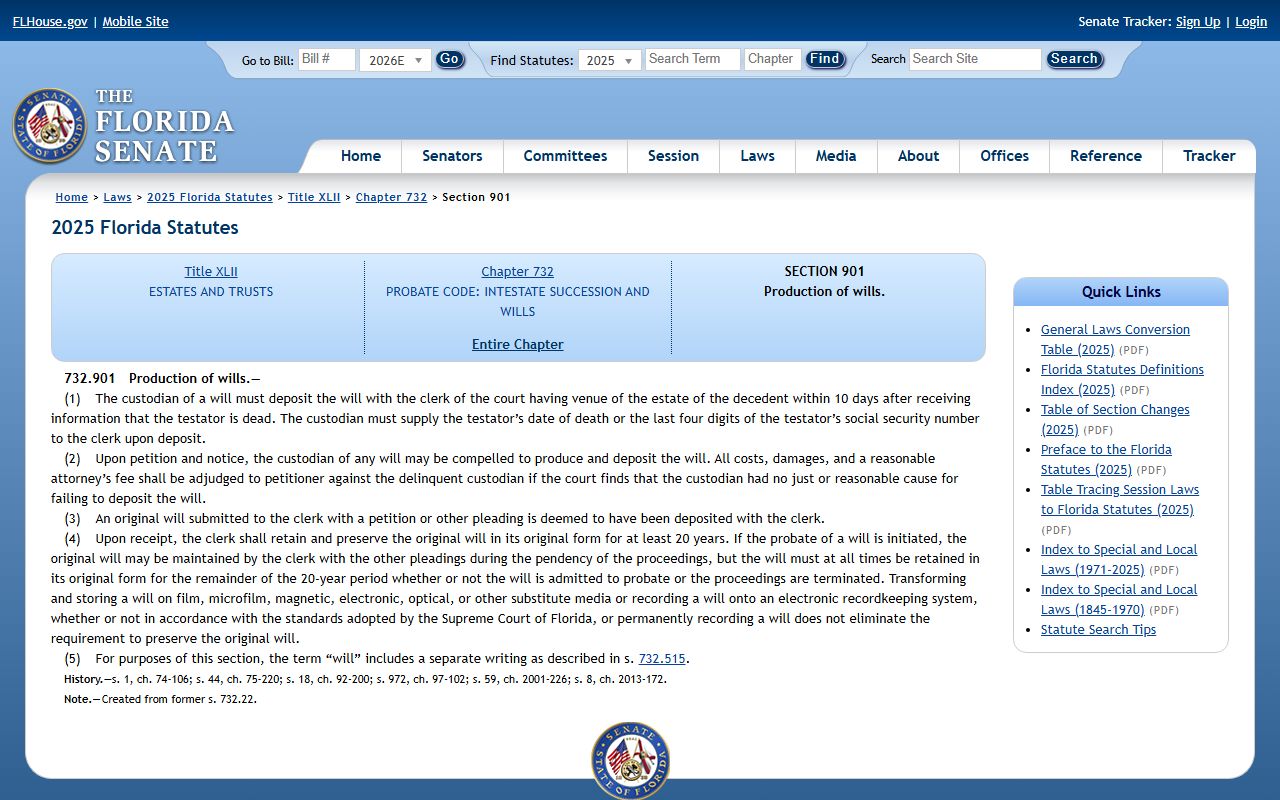The image size is (1280, 800).
Task: Open Statute Search Tips link
Action: [x=1098, y=629]
